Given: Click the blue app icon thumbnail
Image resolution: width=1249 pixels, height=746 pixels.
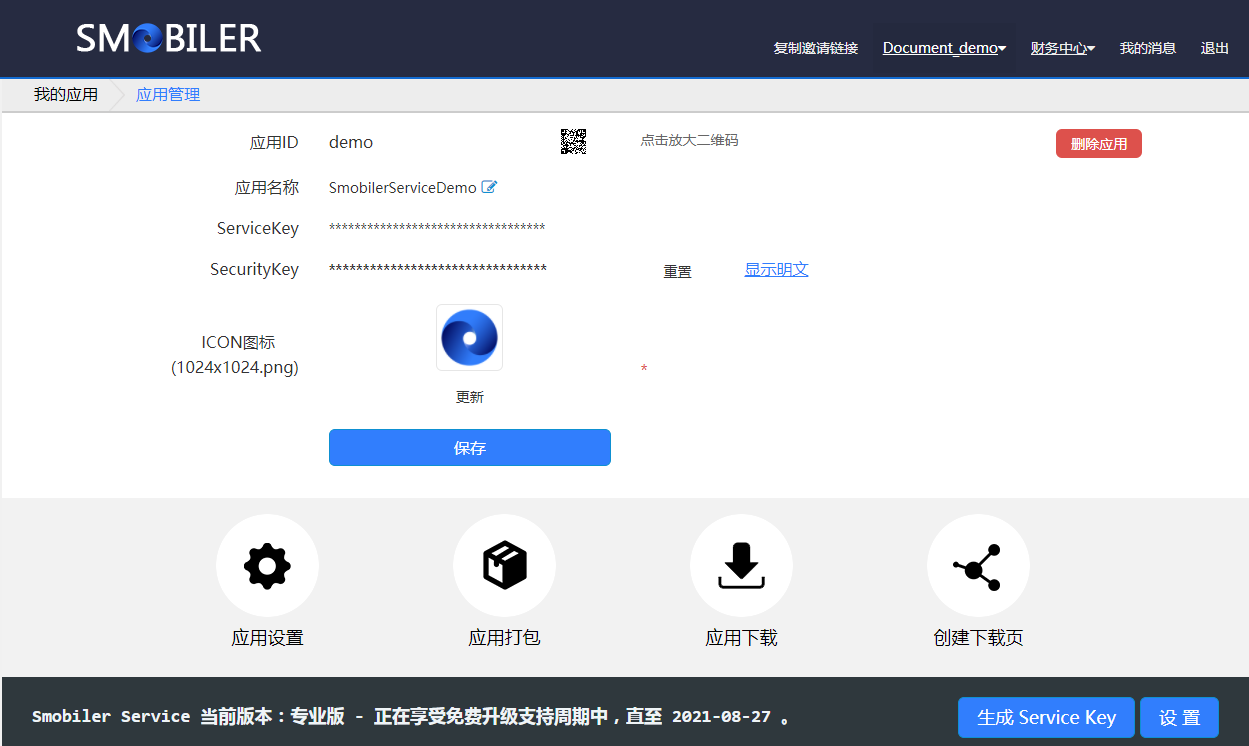Looking at the screenshot, I should pyautogui.click(x=469, y=338).
